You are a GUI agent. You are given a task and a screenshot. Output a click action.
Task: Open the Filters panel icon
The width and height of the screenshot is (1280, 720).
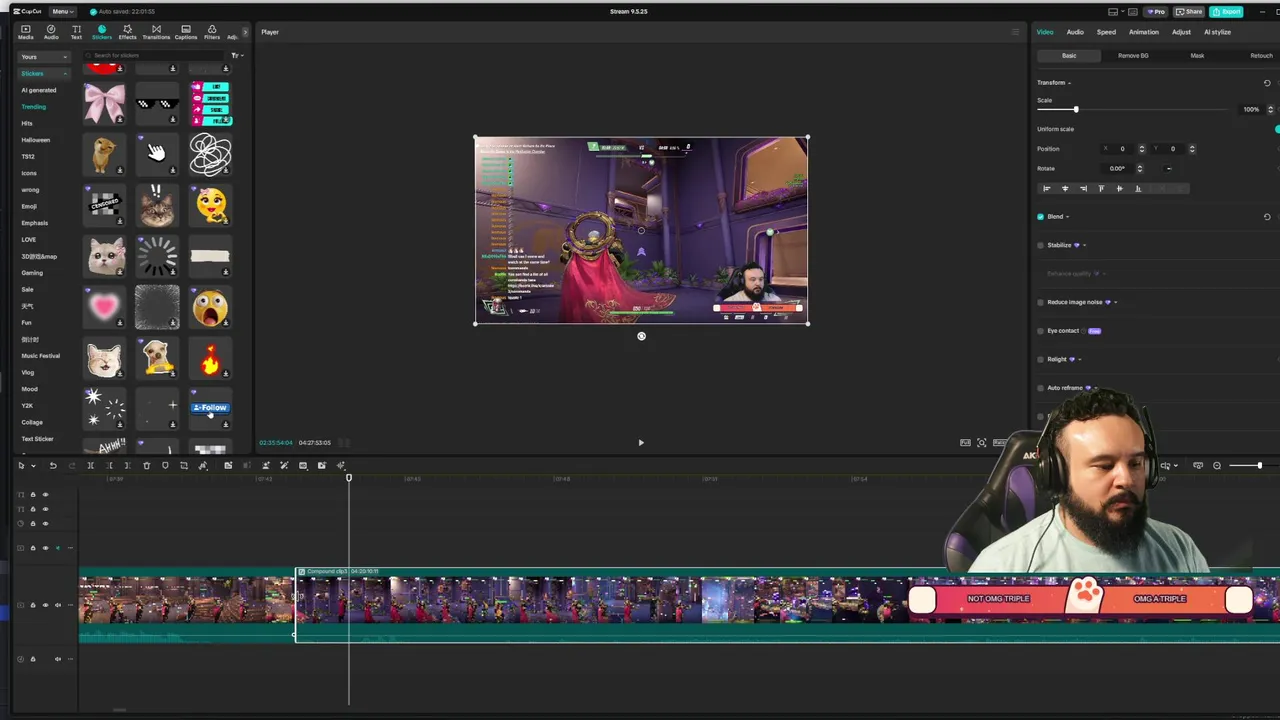tap(212, 32)
